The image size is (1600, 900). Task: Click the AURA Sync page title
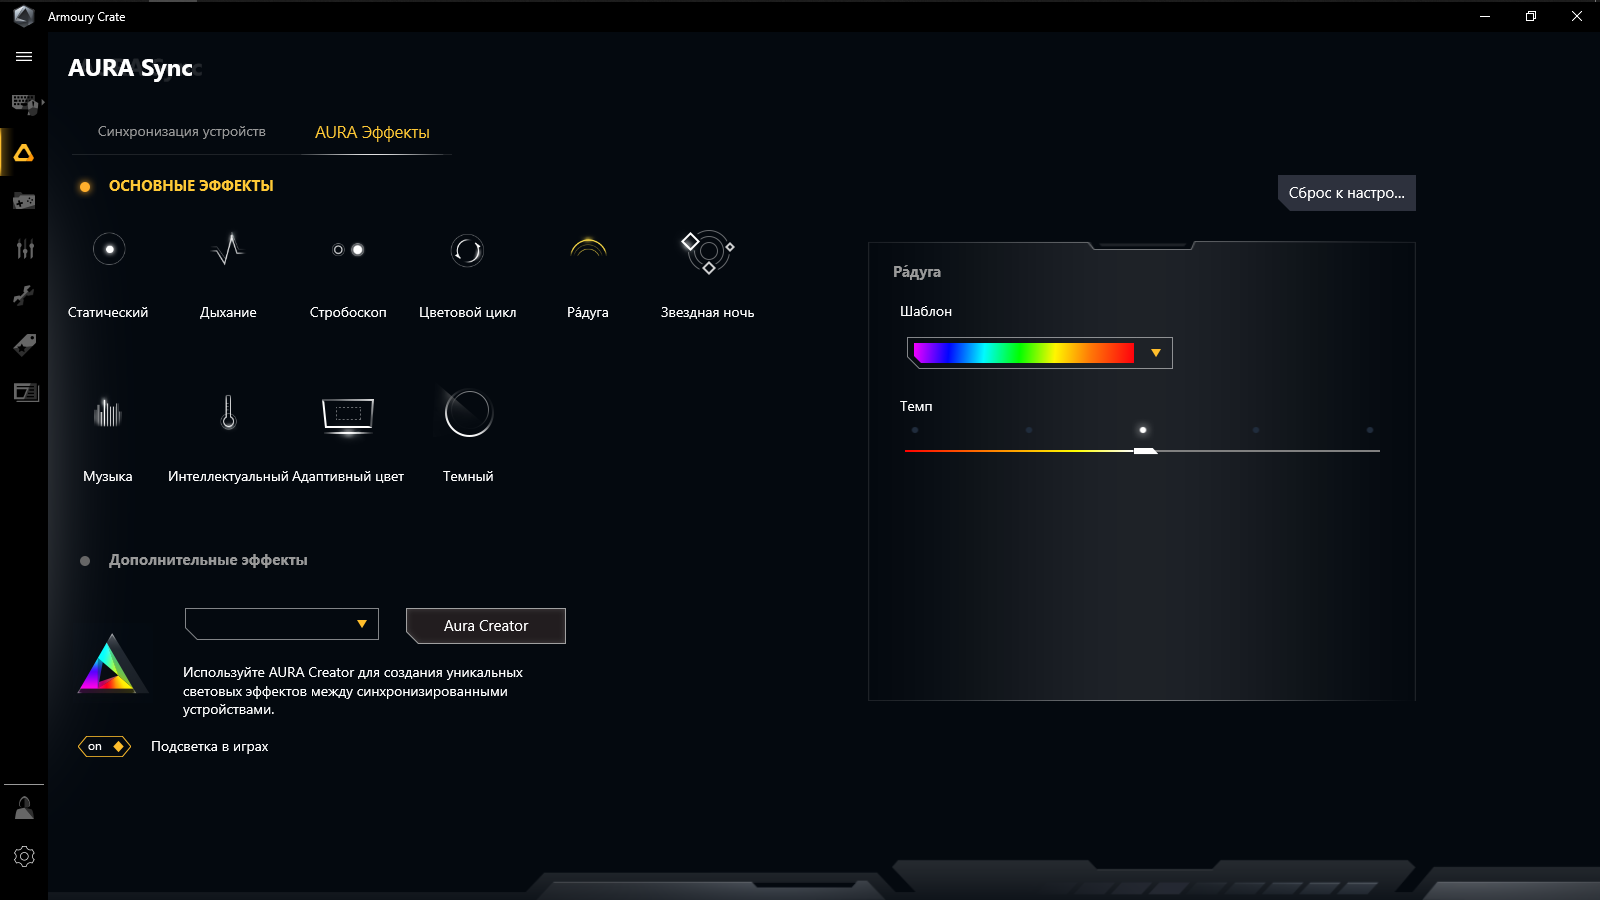pos(131,68)
